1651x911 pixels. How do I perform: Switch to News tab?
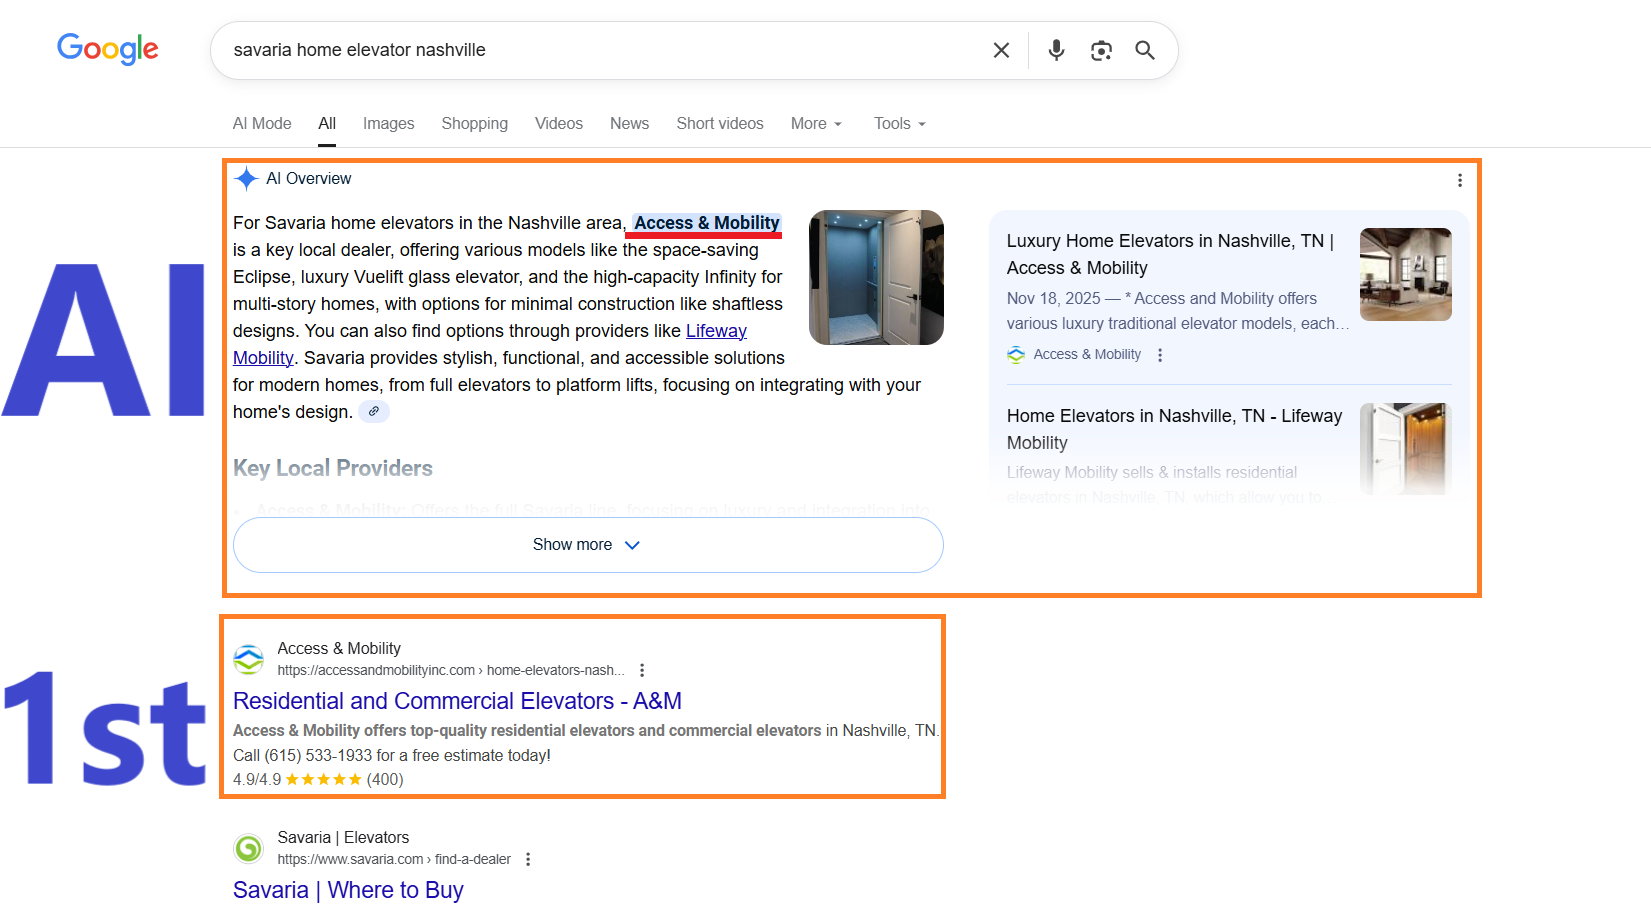pyautogui.click(x=629, y=123)
